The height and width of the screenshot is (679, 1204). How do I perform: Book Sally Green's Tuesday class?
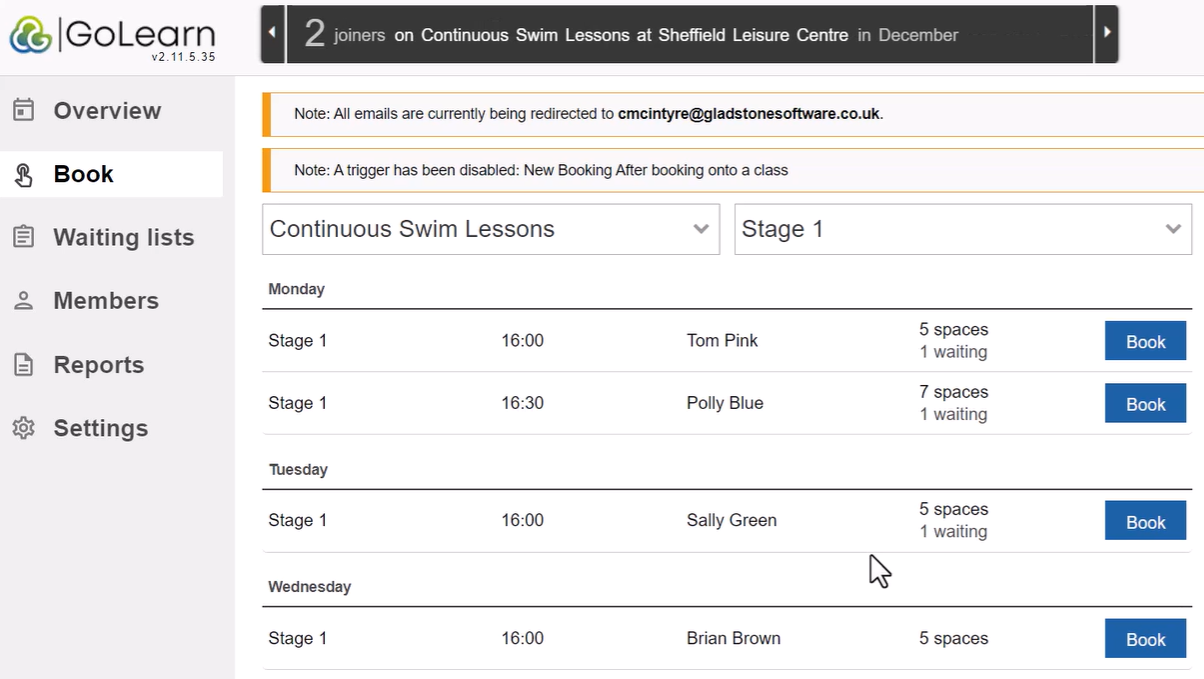1145,521
